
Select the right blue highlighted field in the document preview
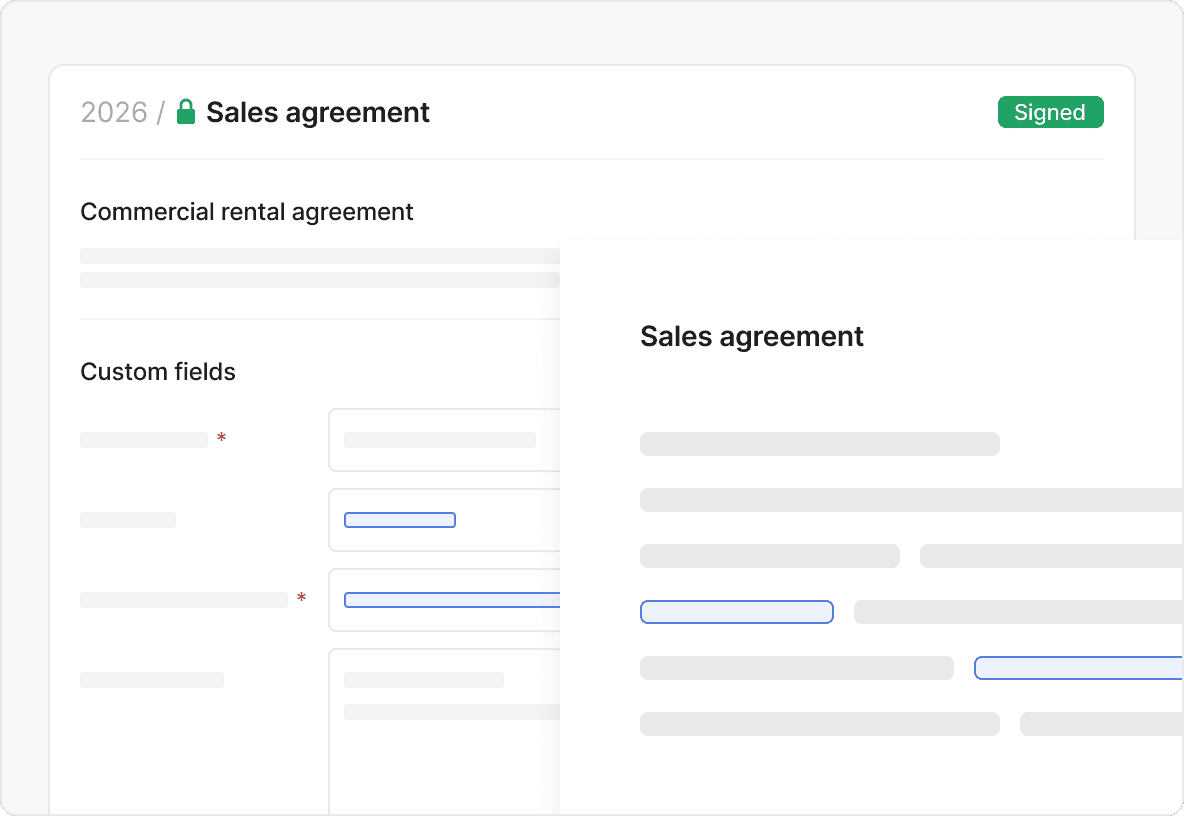[x=1078, y=668]
